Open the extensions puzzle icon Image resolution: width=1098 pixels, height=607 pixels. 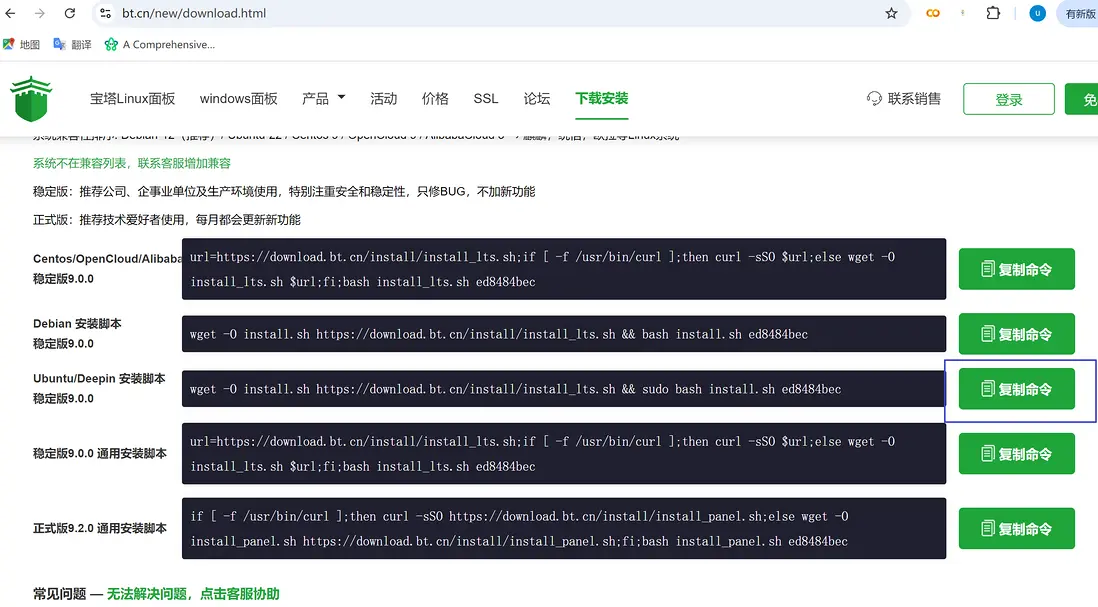click(993, 13)
